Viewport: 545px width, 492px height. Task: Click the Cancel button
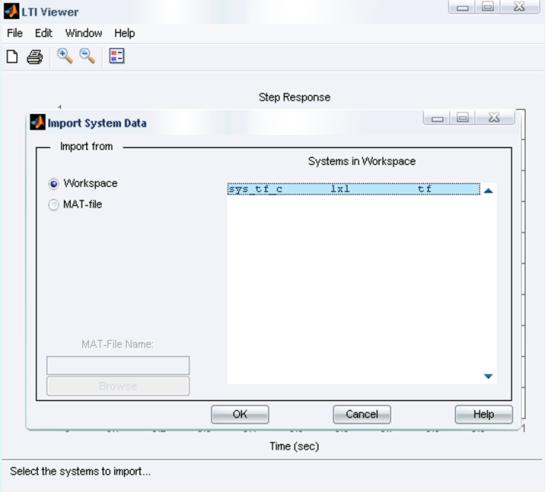362,414
